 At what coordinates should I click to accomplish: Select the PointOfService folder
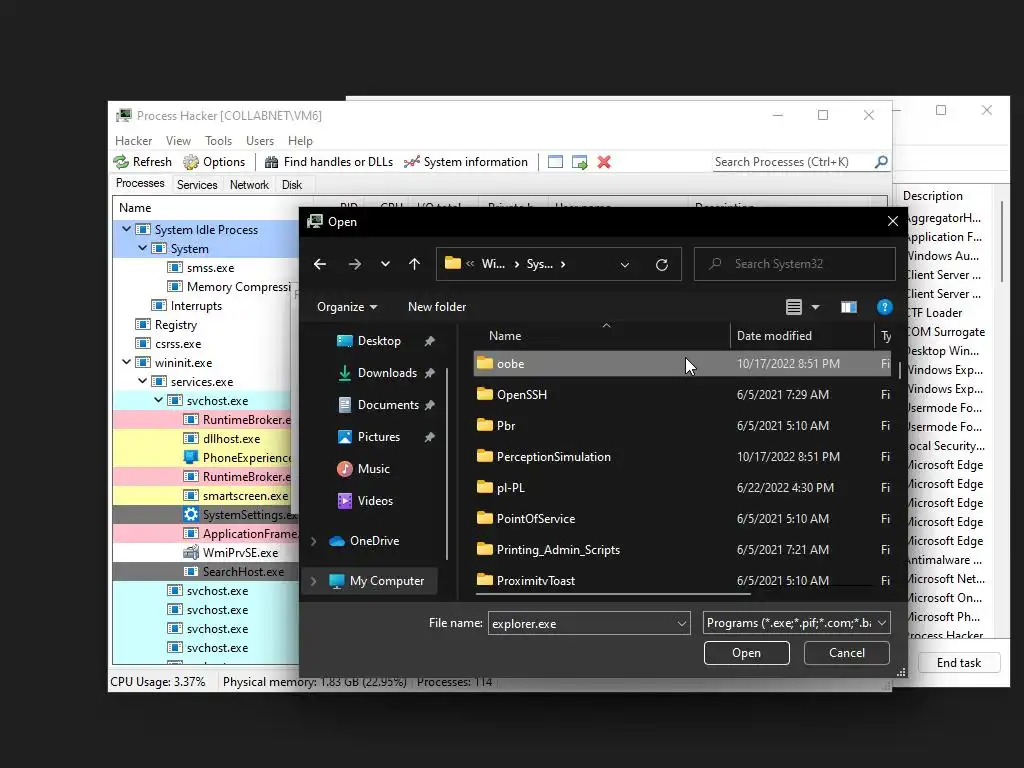click(682, 519)
